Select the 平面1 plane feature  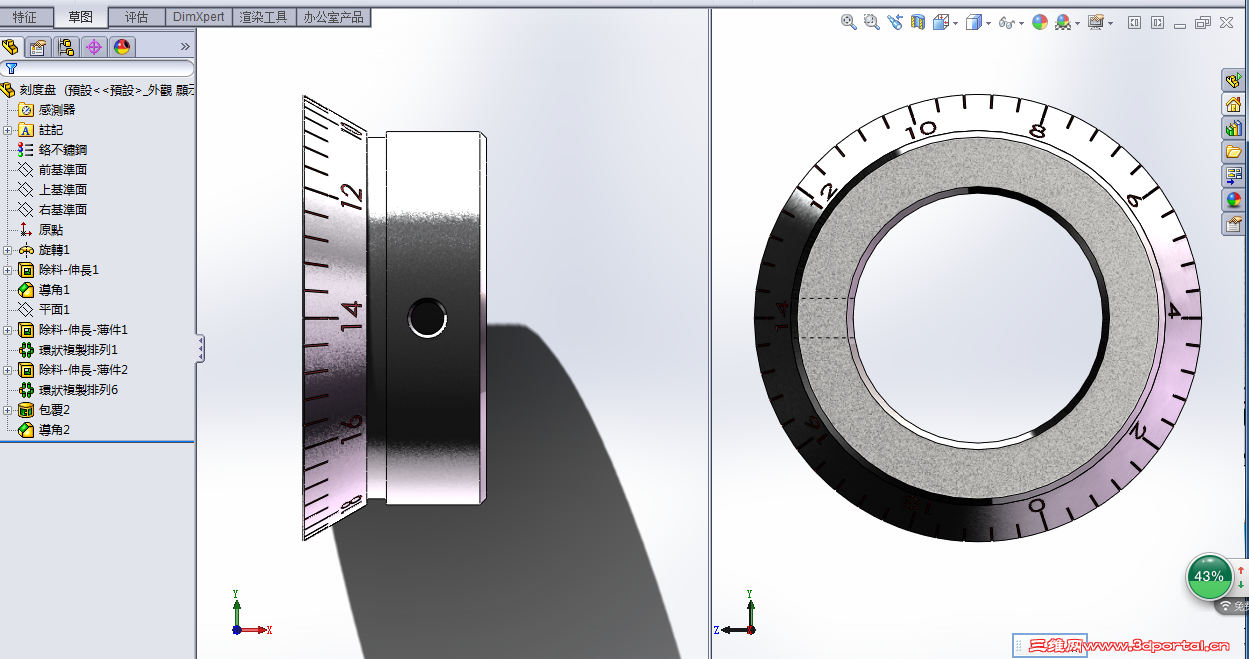pos(44,310)
